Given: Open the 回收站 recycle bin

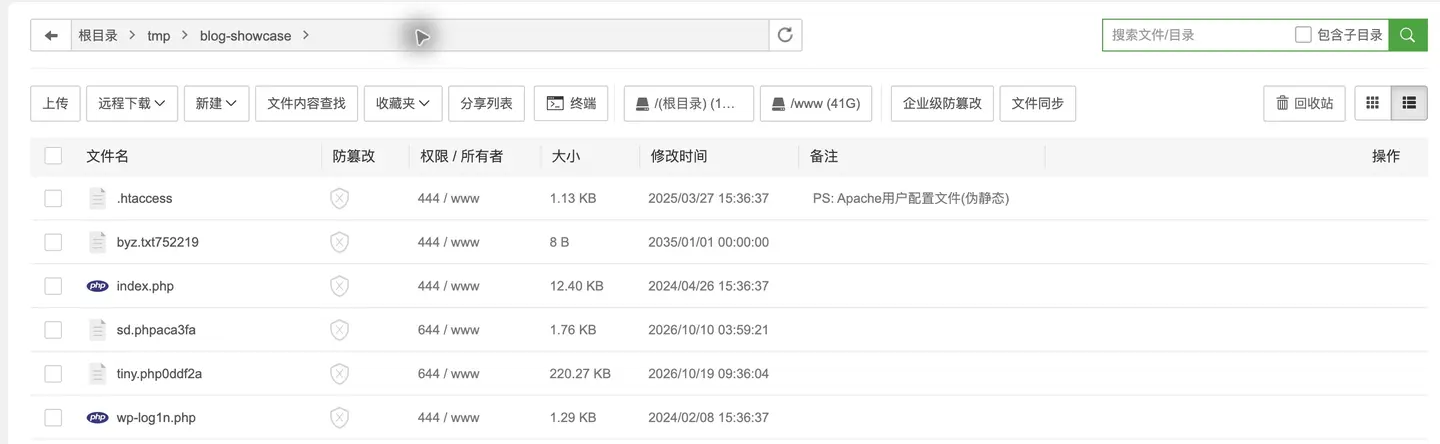Looking at the screenshot, I should pos(1304,103).
